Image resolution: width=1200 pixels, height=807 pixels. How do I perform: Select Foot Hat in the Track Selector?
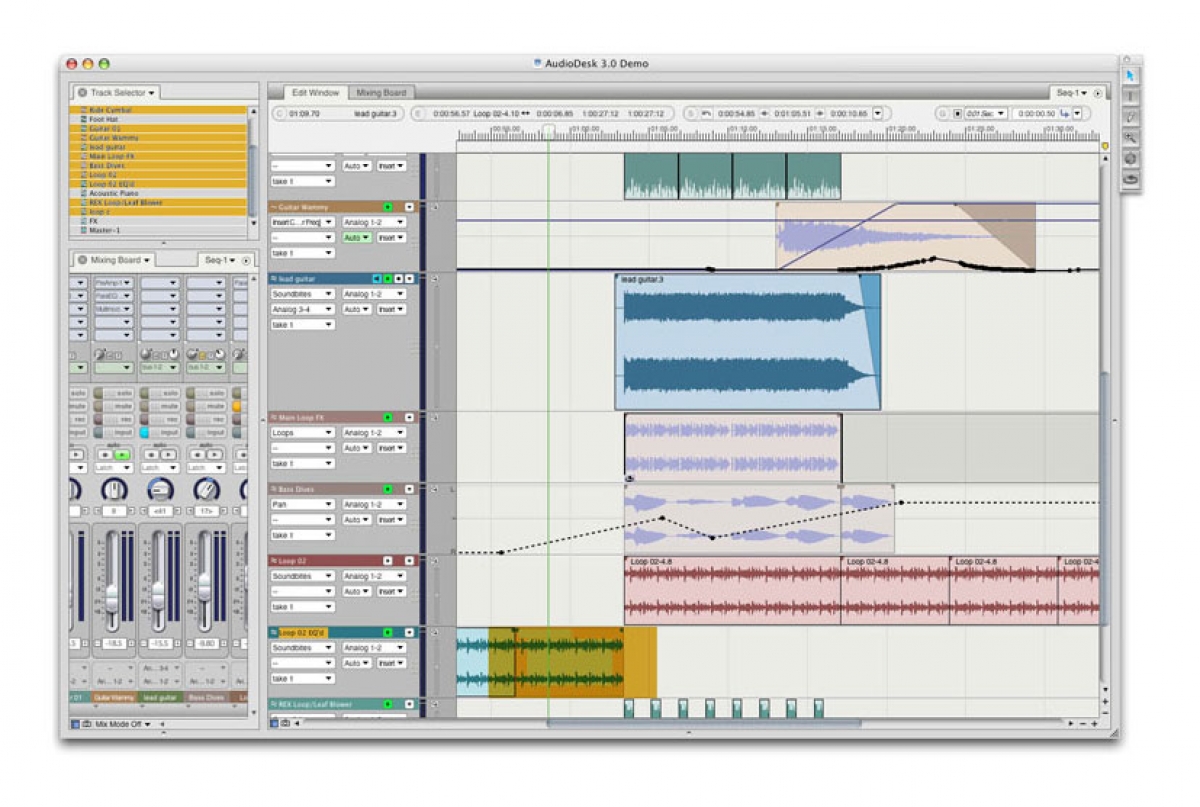(160, 118)
